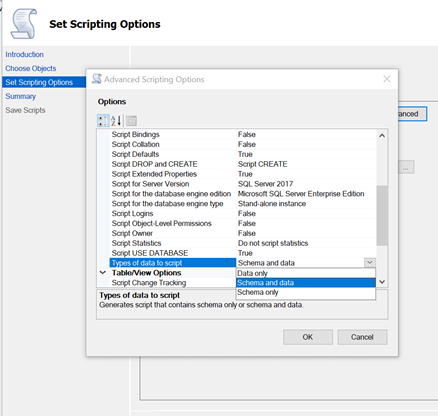Click the 'SQL Server 2017' value
Image resolution: width=438 pixels, height=416 pixels.
pos(265,184)
